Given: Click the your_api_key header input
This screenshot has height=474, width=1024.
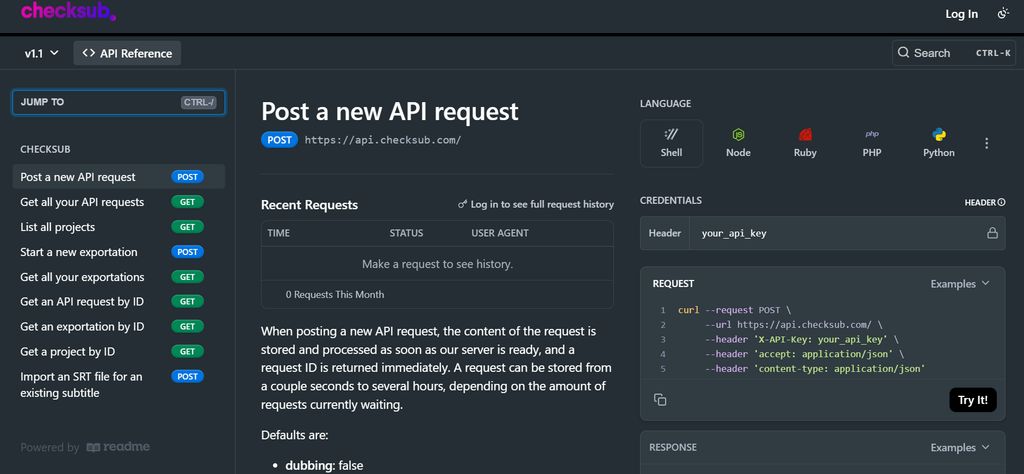Looking at the screenshot, I should click(x=839, y=233).
